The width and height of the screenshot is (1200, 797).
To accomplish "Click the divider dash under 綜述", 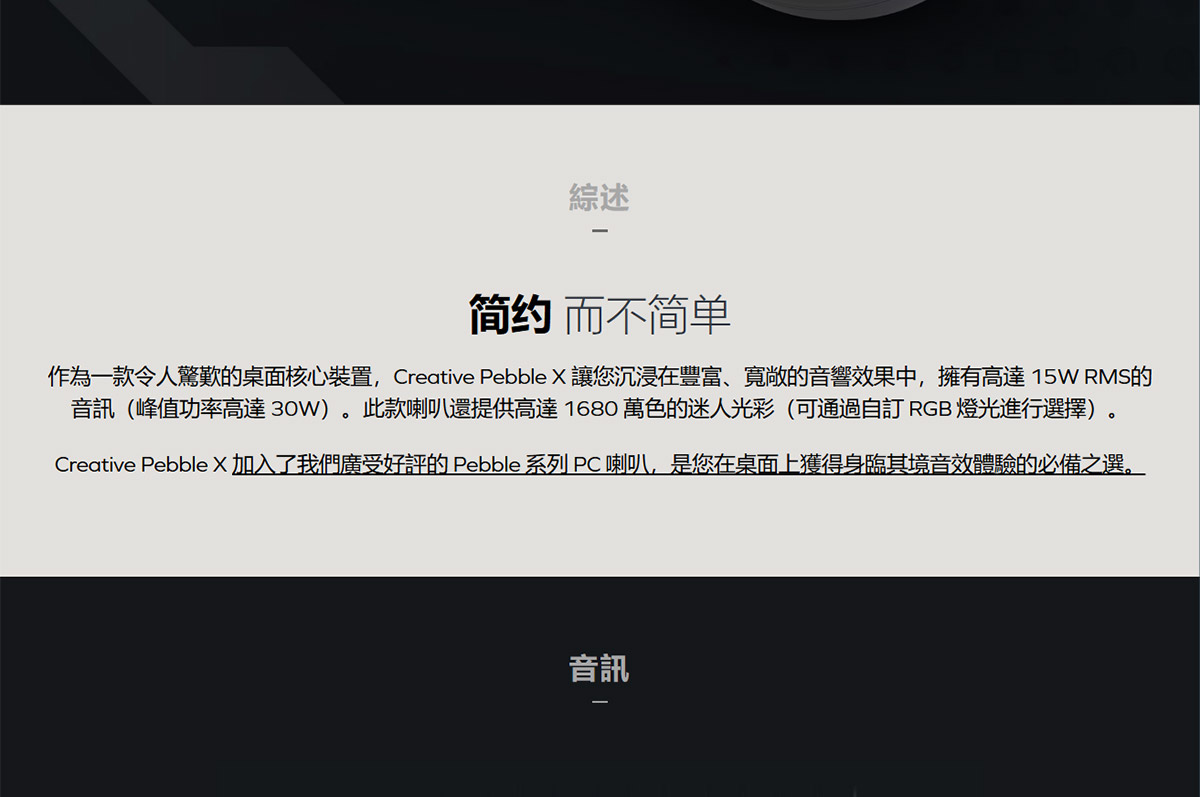I will point(599,230).
